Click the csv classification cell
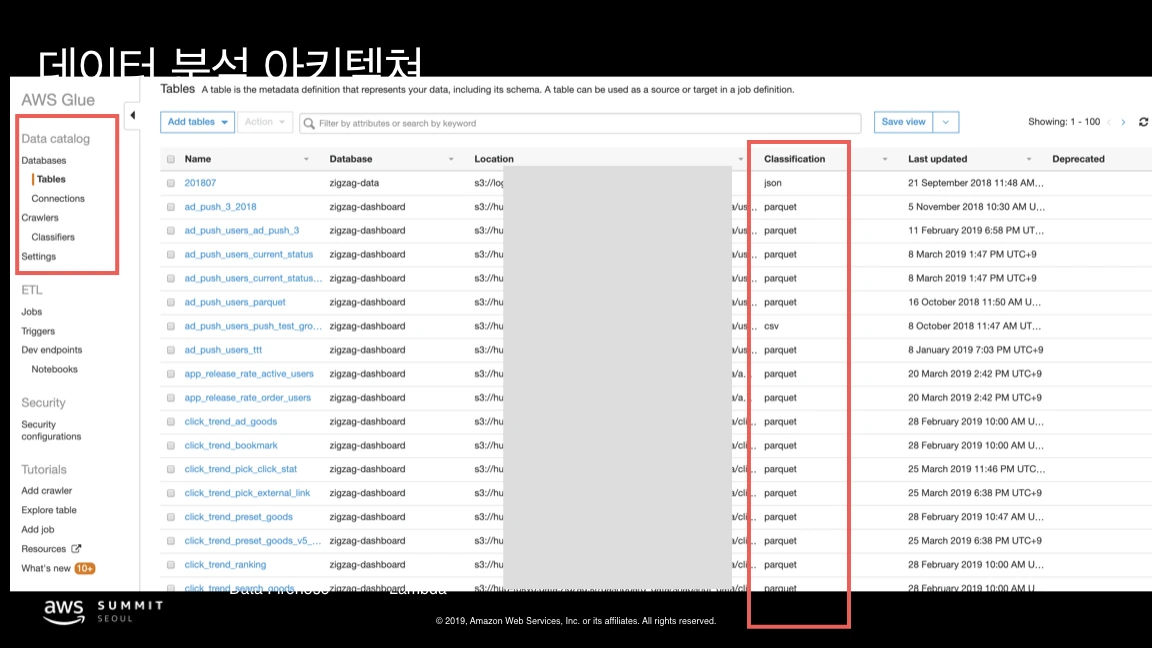 click(771, 326)
